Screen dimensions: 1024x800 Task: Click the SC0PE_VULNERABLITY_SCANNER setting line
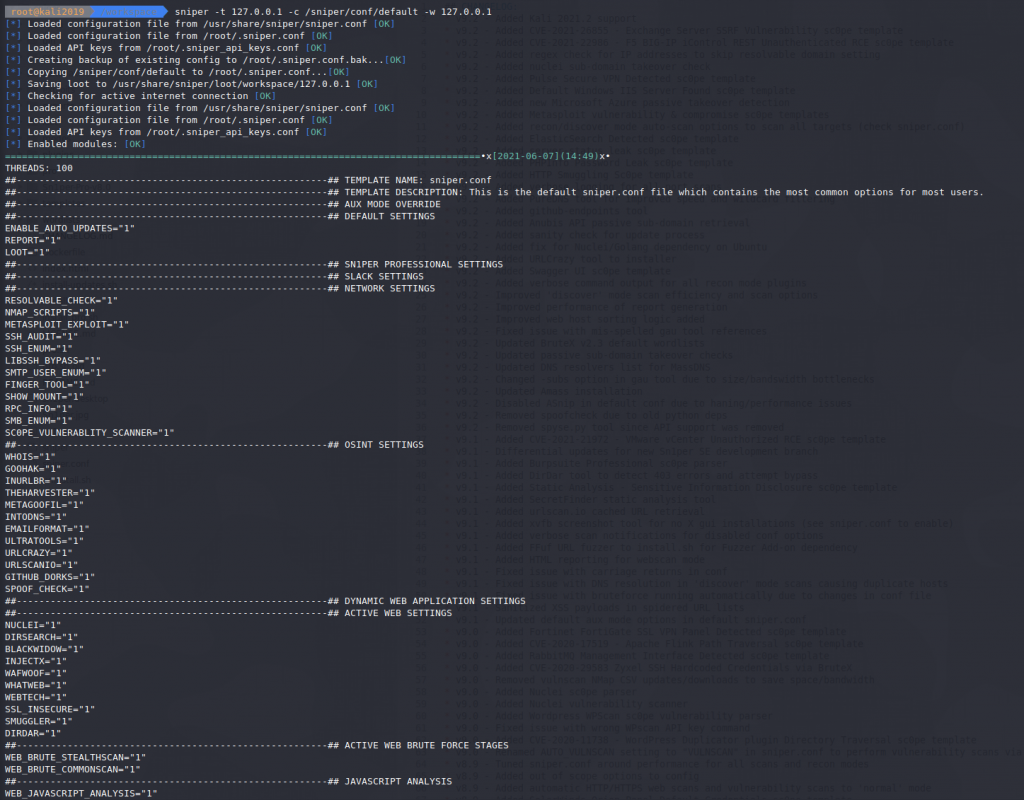point(89,432)
